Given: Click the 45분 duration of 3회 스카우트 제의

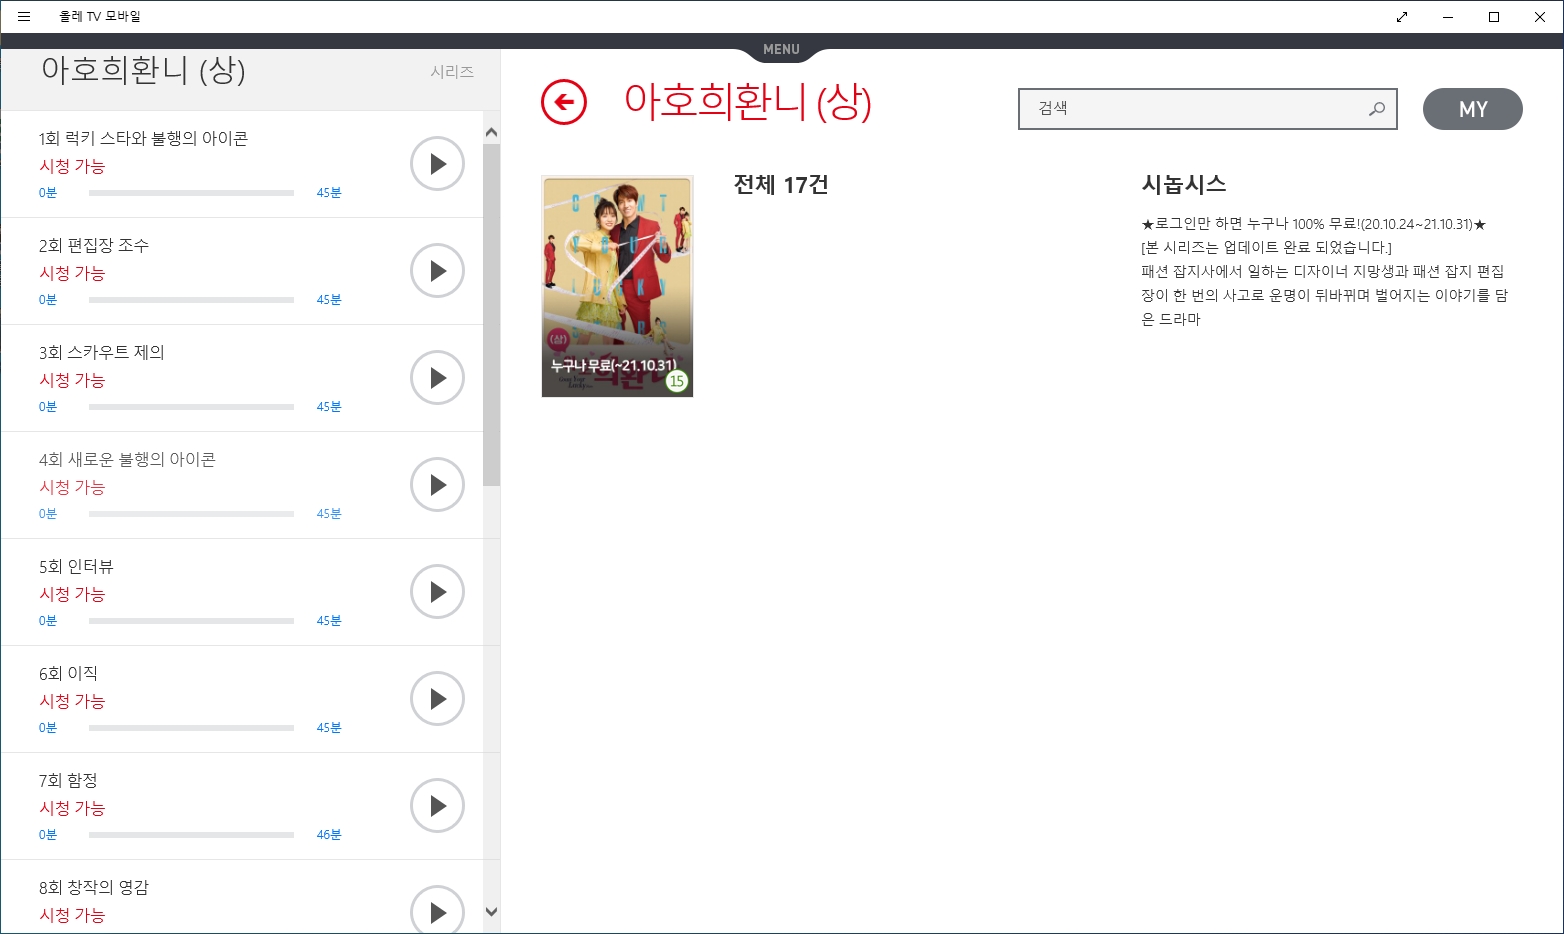Looking at the screenshot, I should point(329,407).
